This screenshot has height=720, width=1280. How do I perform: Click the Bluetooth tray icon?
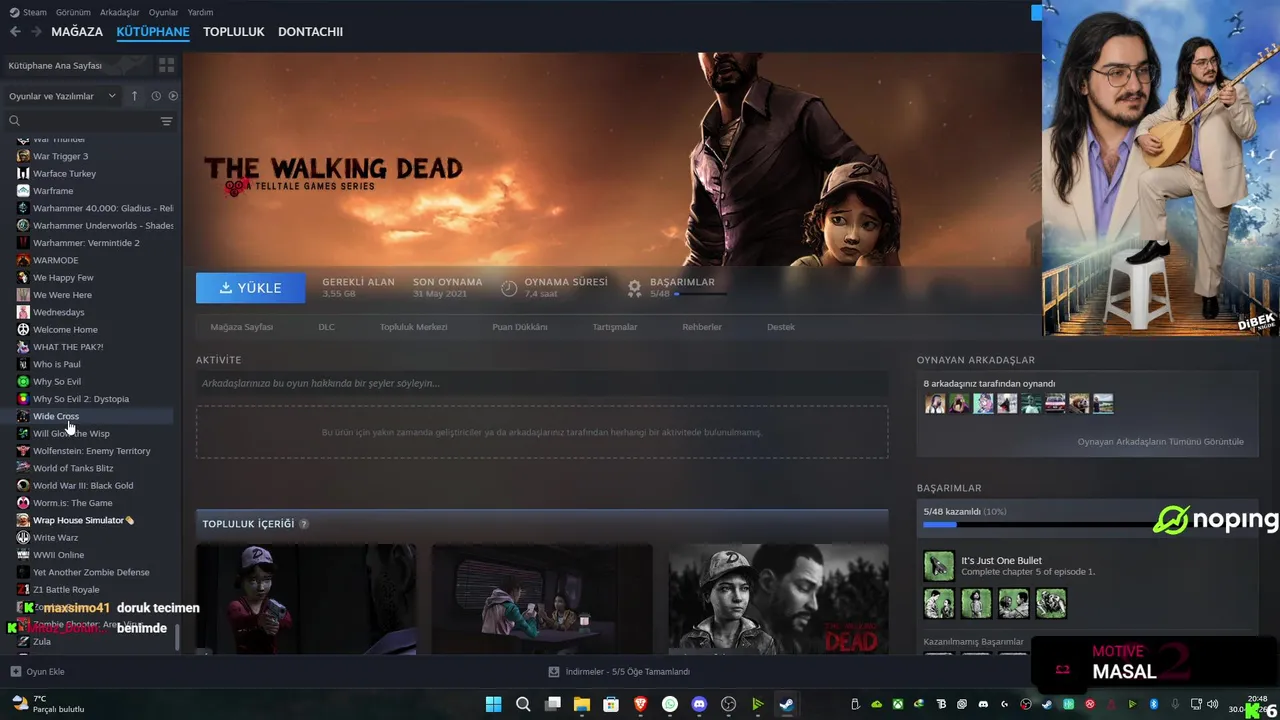(x=1153, y=704)
